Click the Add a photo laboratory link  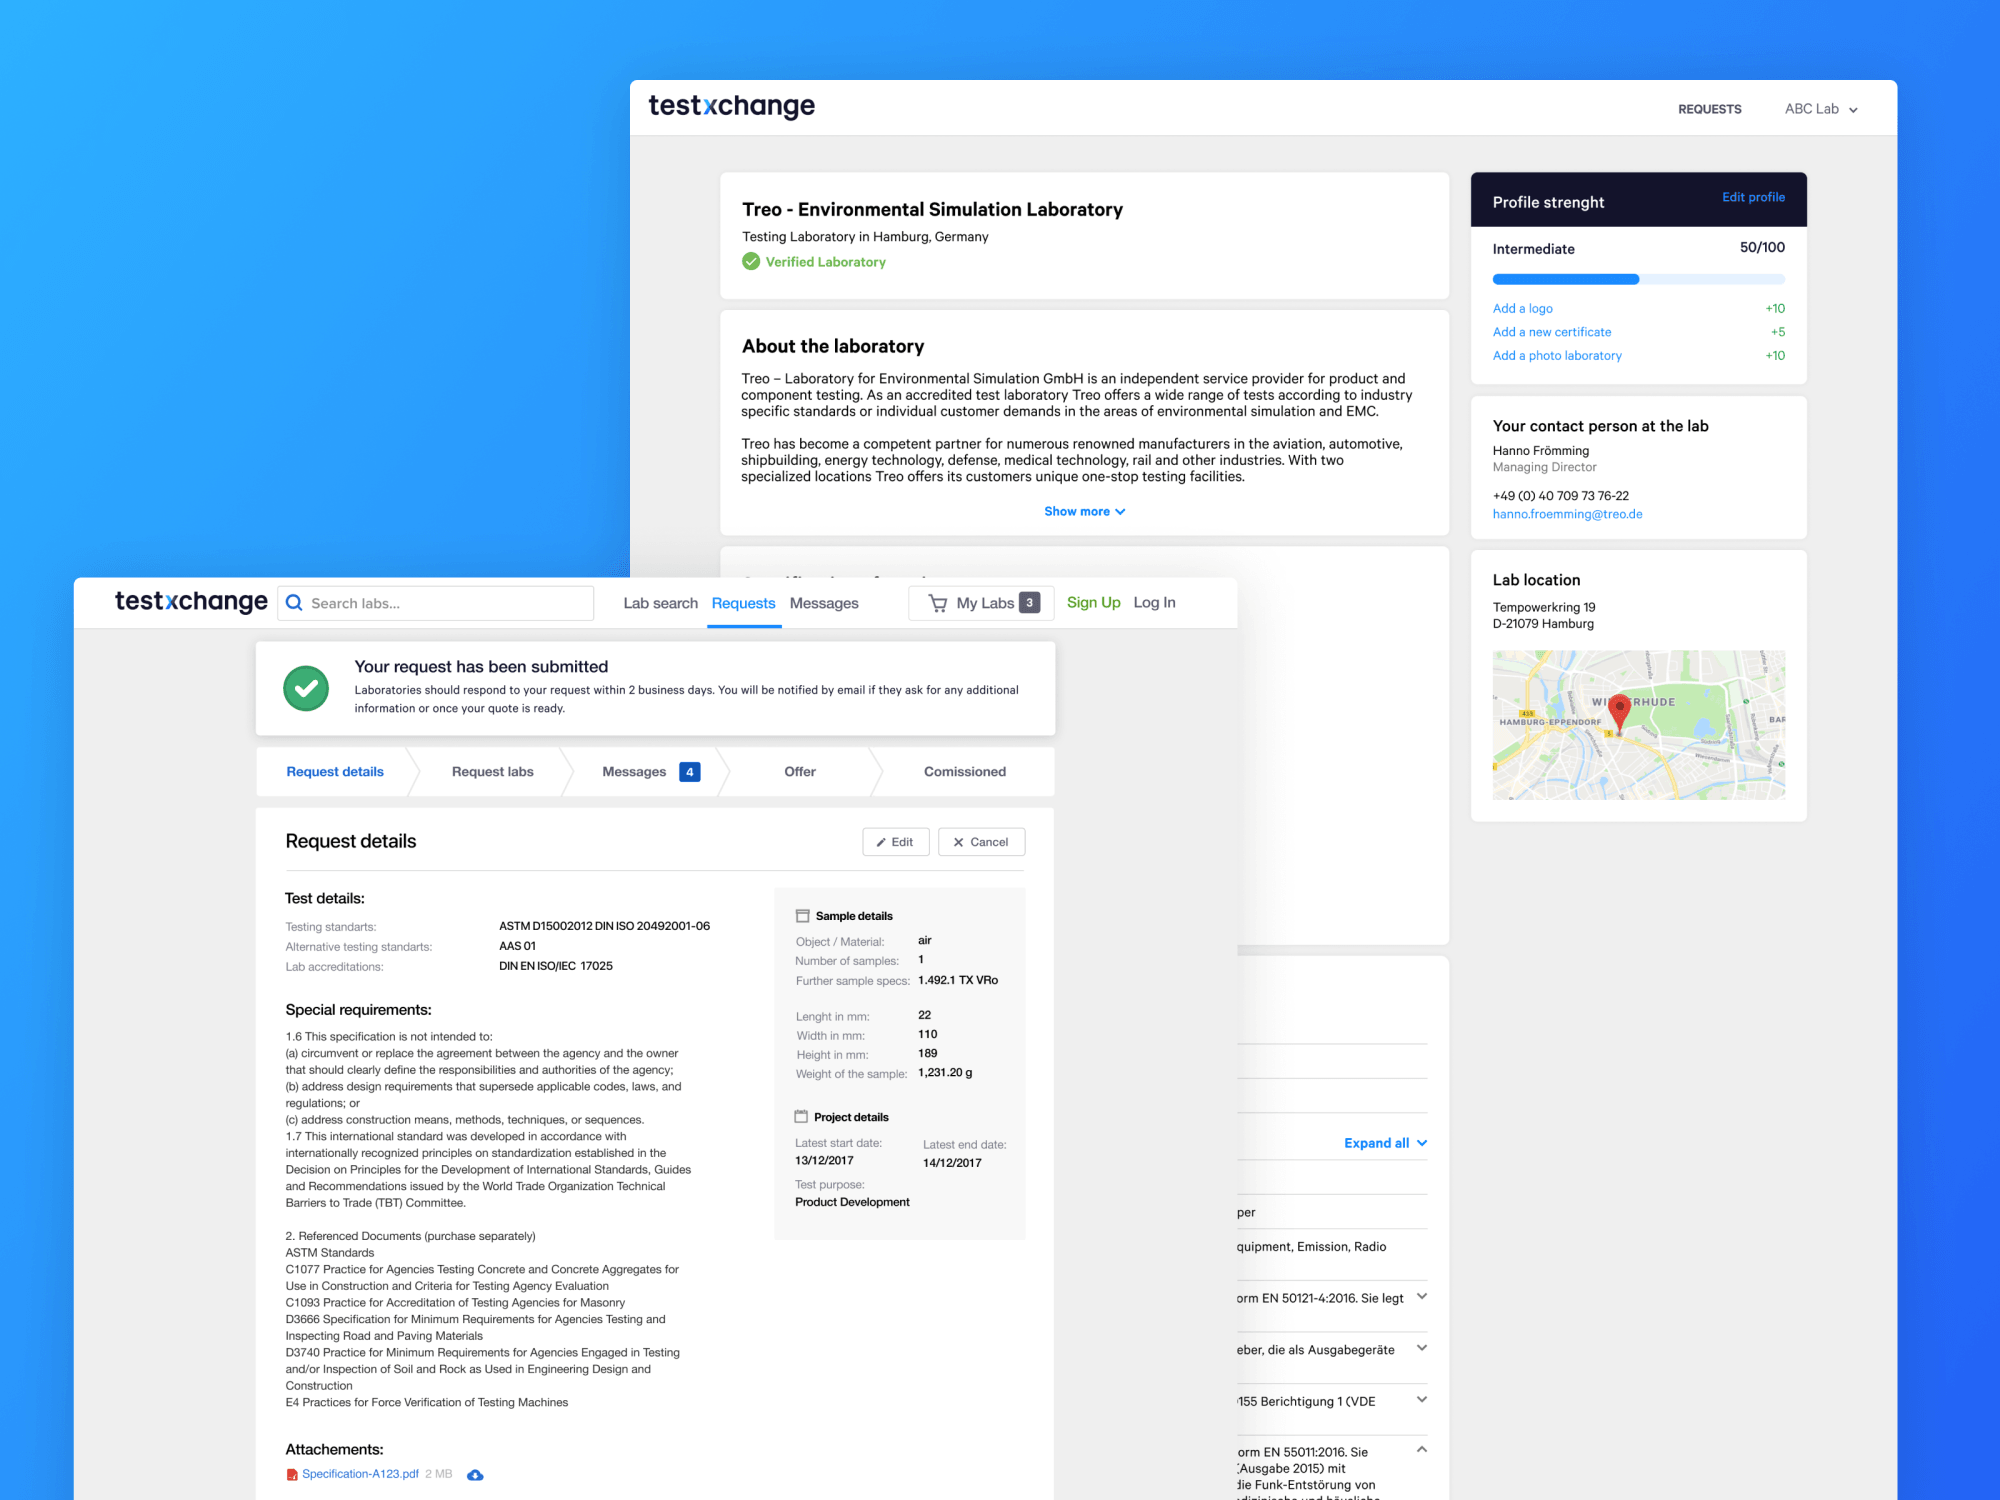tap(1557, 355)
